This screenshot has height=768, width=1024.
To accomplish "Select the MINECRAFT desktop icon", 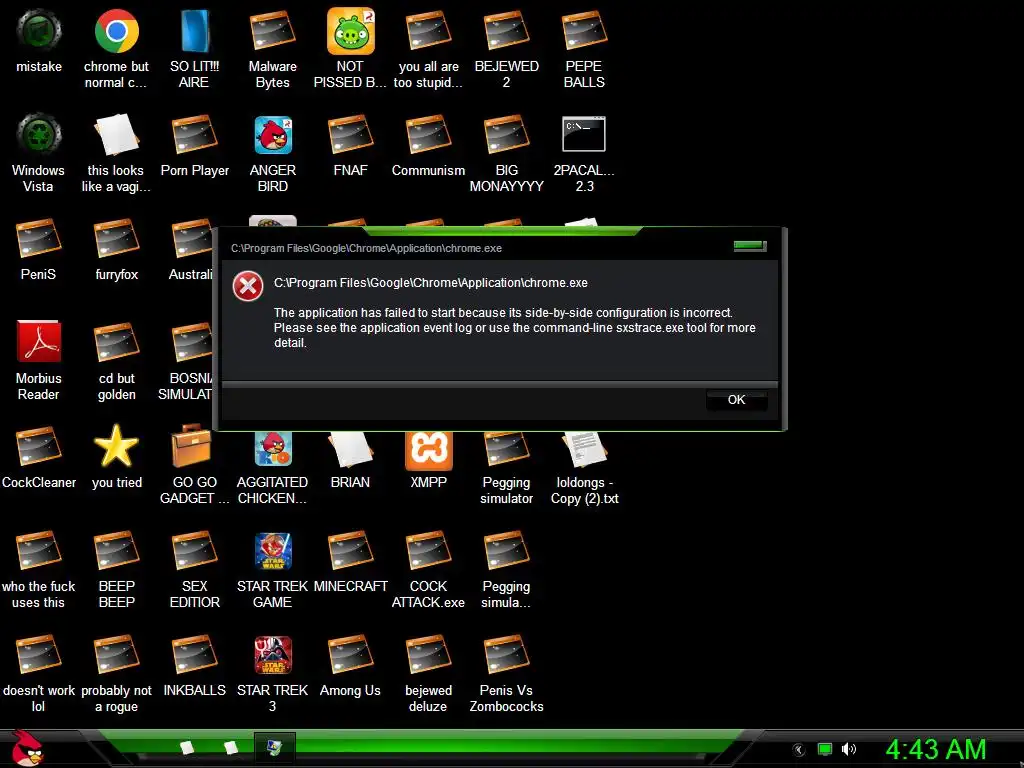I will tap(351, 560).
